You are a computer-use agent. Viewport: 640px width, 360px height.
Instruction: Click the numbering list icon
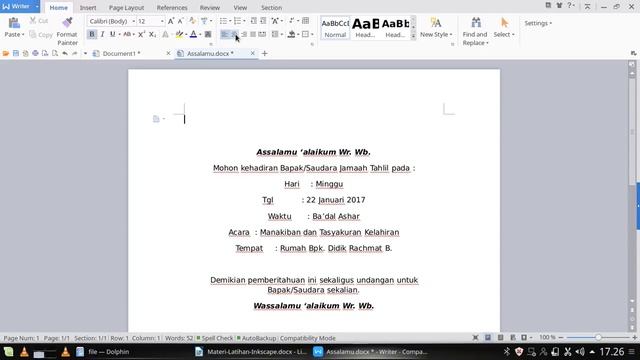[x=237, y=21]
